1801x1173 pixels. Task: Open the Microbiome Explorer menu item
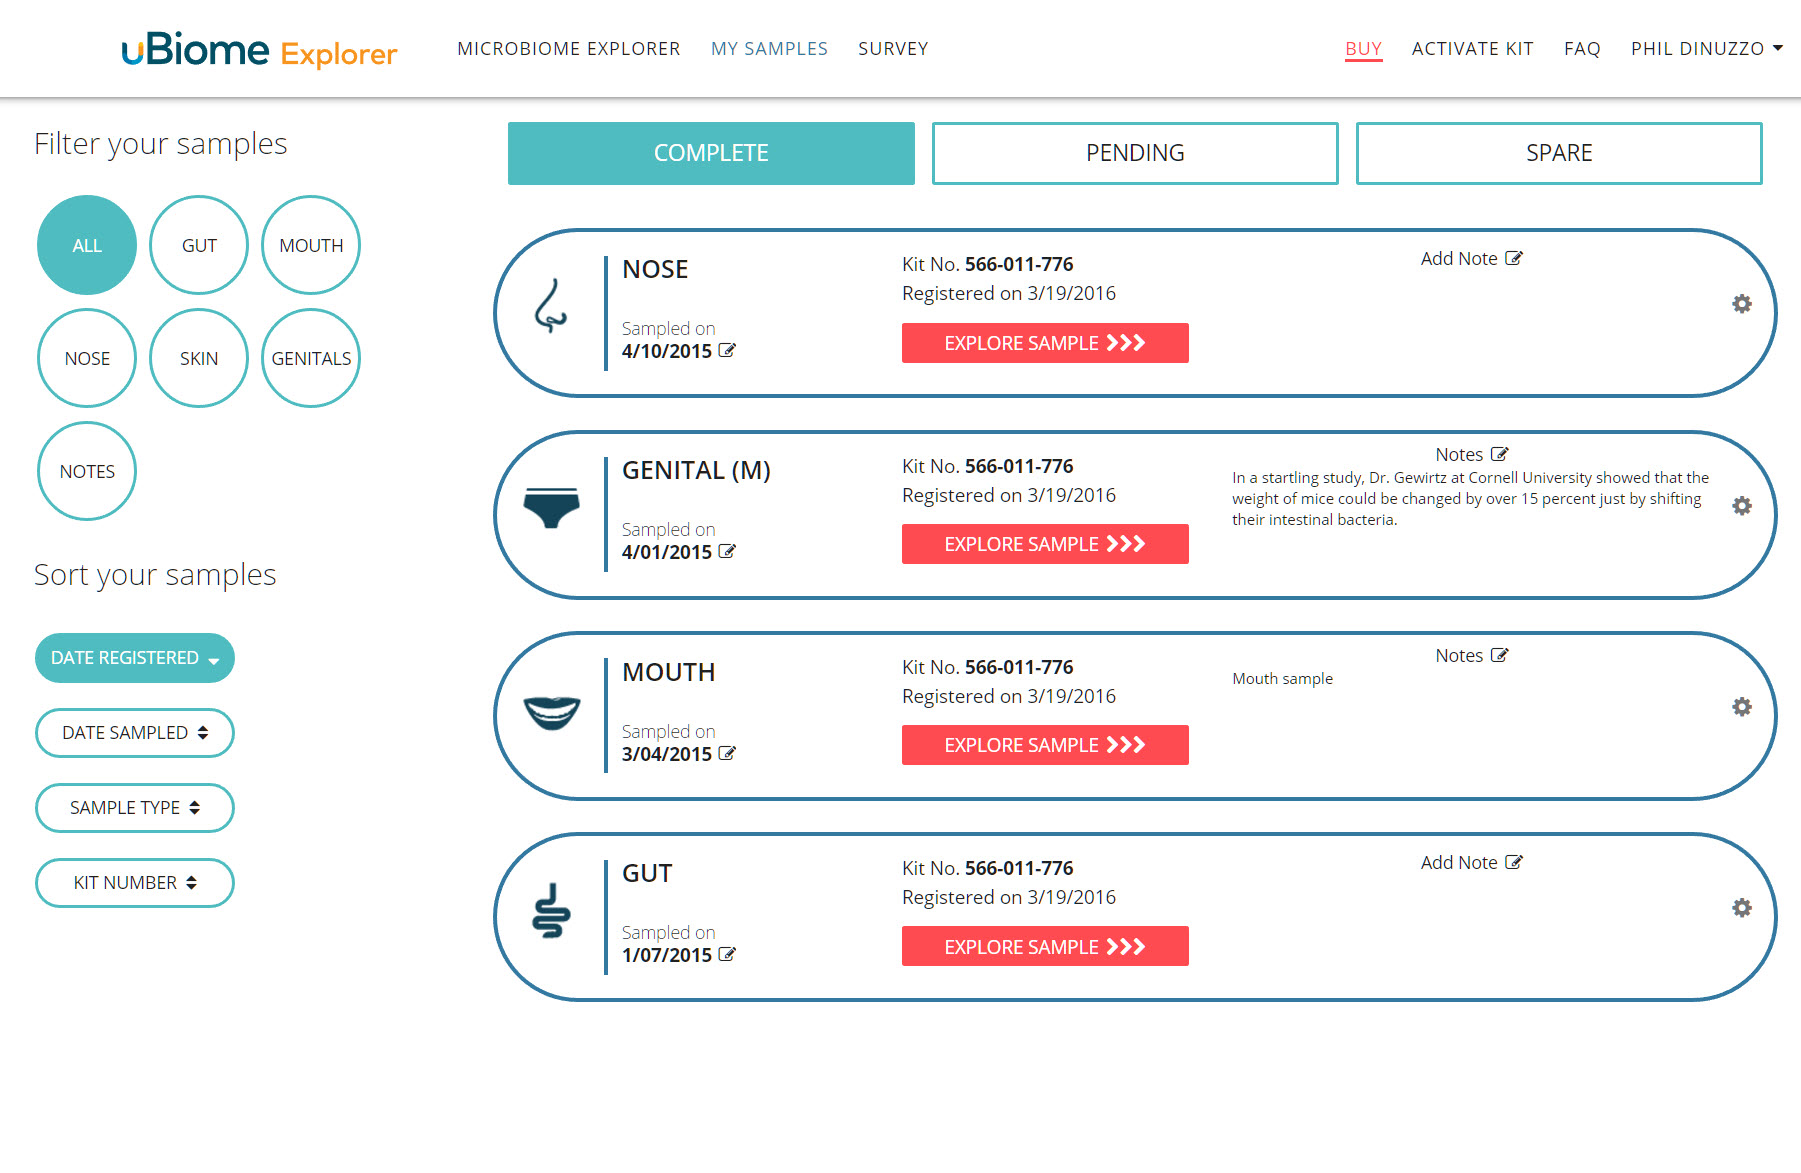(568, 49)
